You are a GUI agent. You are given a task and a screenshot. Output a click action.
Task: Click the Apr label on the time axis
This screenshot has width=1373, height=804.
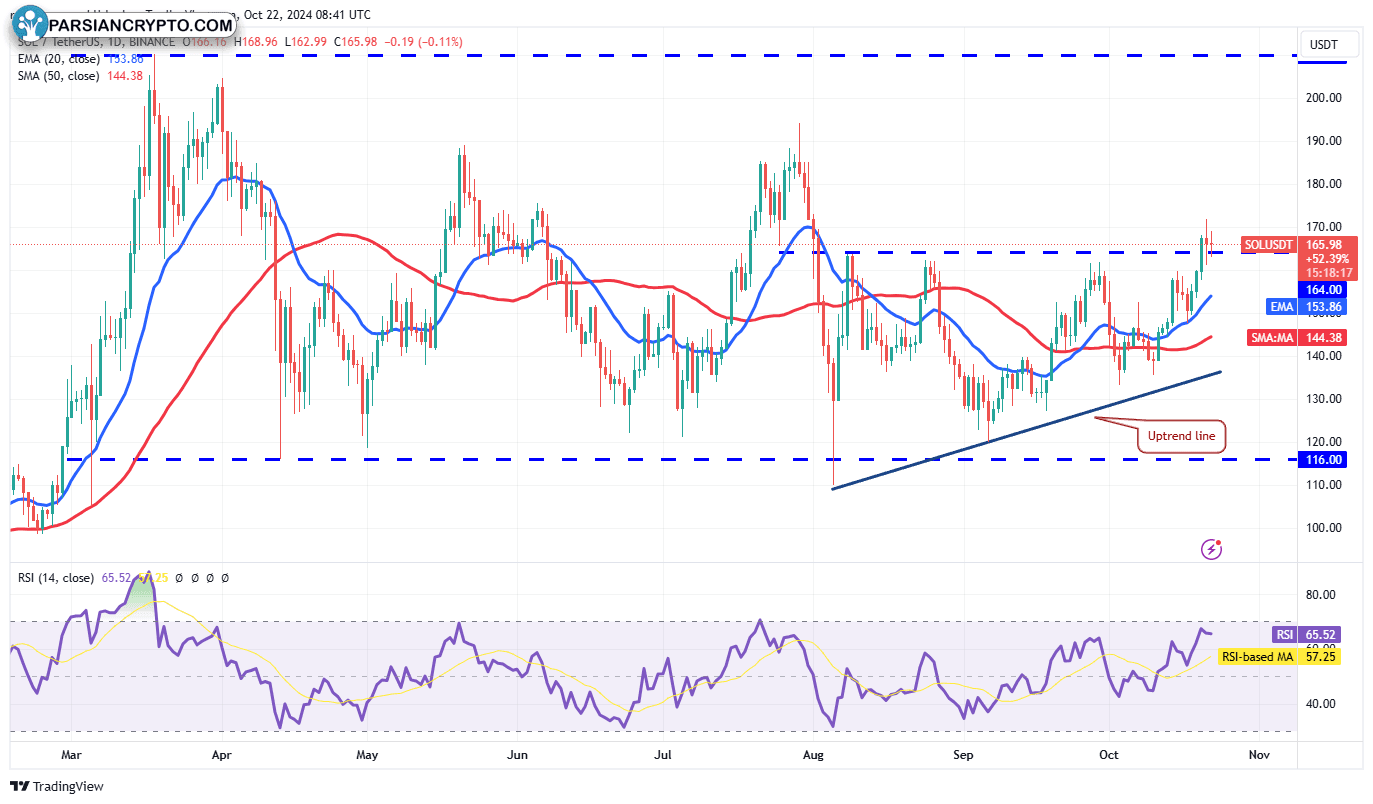[221, 756]
